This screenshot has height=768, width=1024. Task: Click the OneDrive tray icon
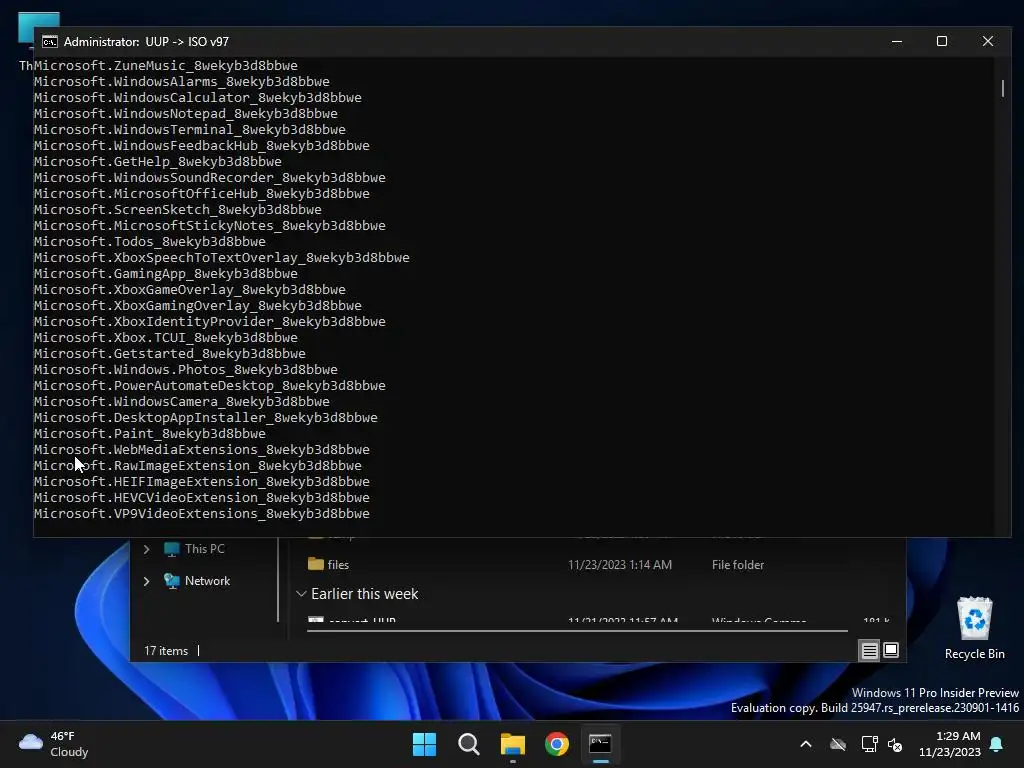[x=838, y=744]
